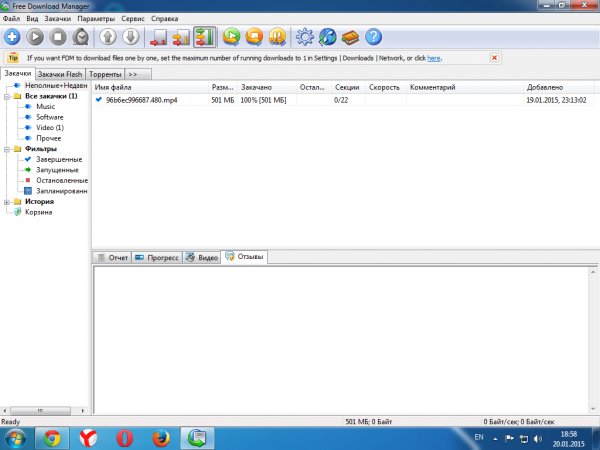Click the books help library icon

click(x=351, y=38)
